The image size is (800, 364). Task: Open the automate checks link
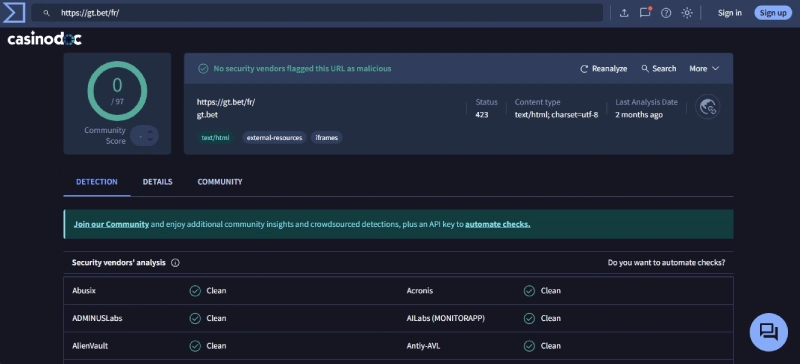(x=497, y=224)
